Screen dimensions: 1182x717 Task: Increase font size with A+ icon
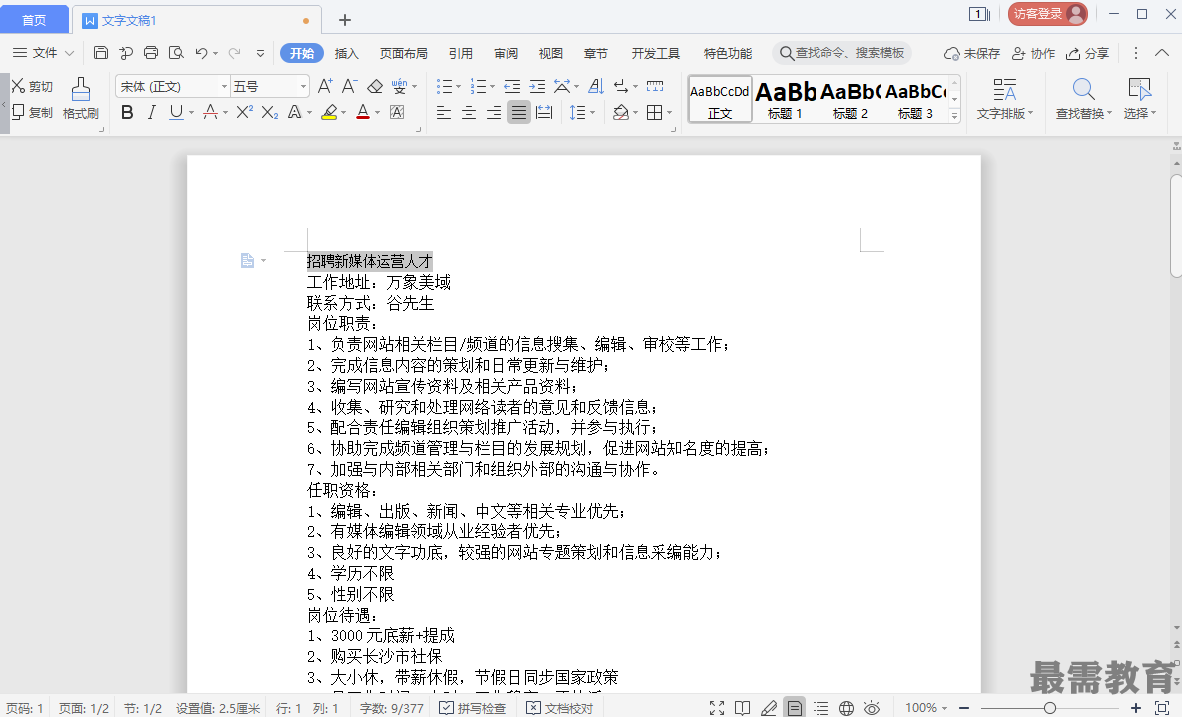tap(325, 86)
